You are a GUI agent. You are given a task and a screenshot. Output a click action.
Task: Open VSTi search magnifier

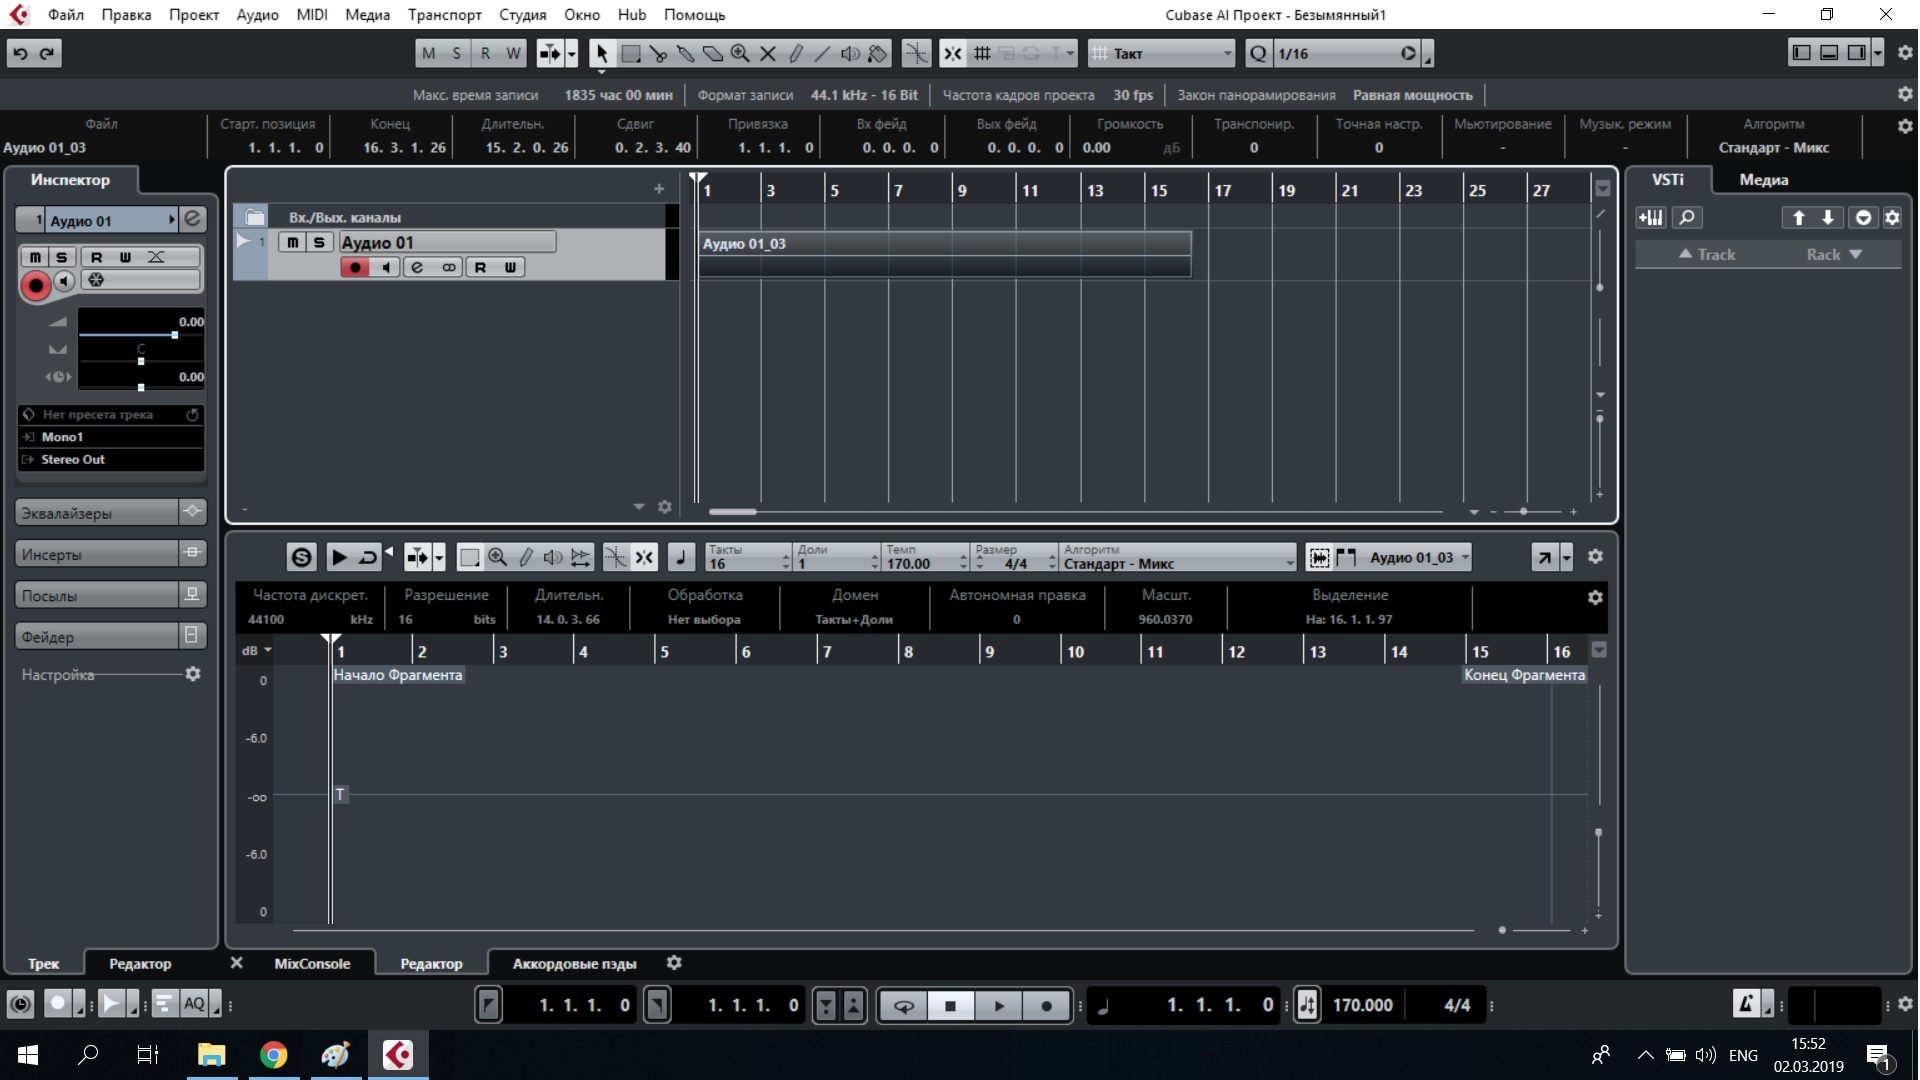(1687, 218)
